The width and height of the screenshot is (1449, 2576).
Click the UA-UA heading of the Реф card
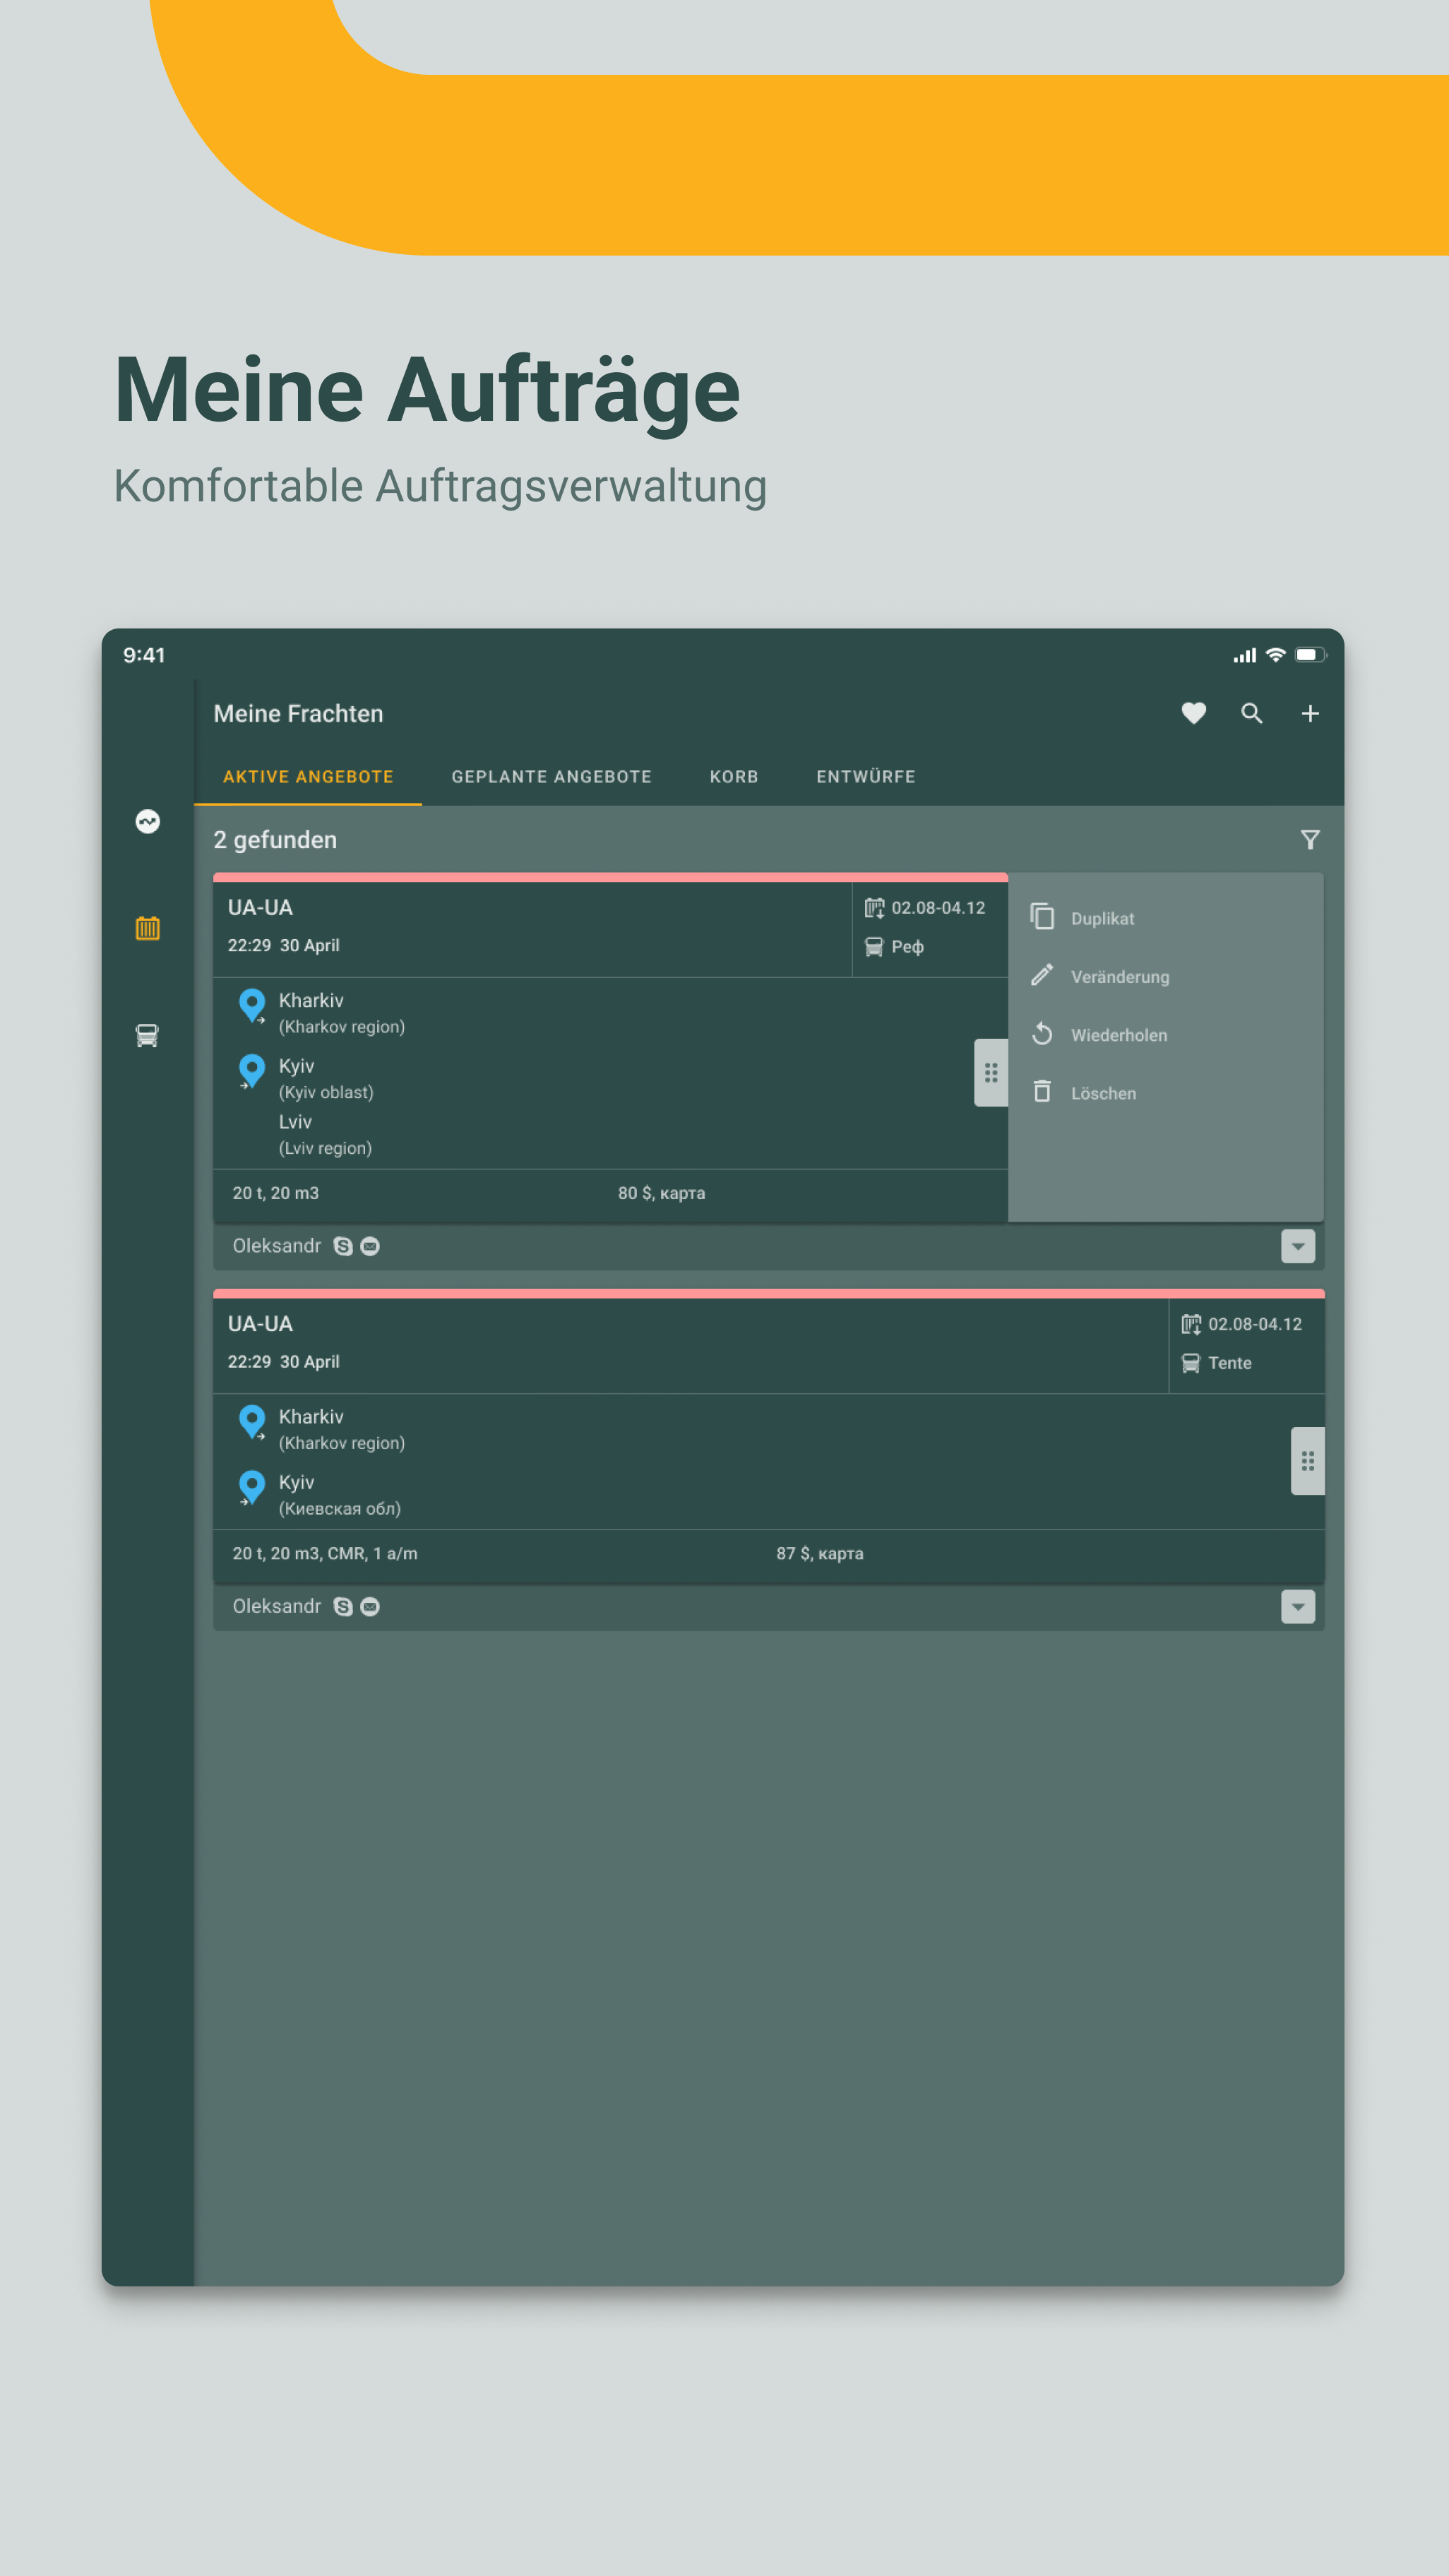(x=260, y=908)
